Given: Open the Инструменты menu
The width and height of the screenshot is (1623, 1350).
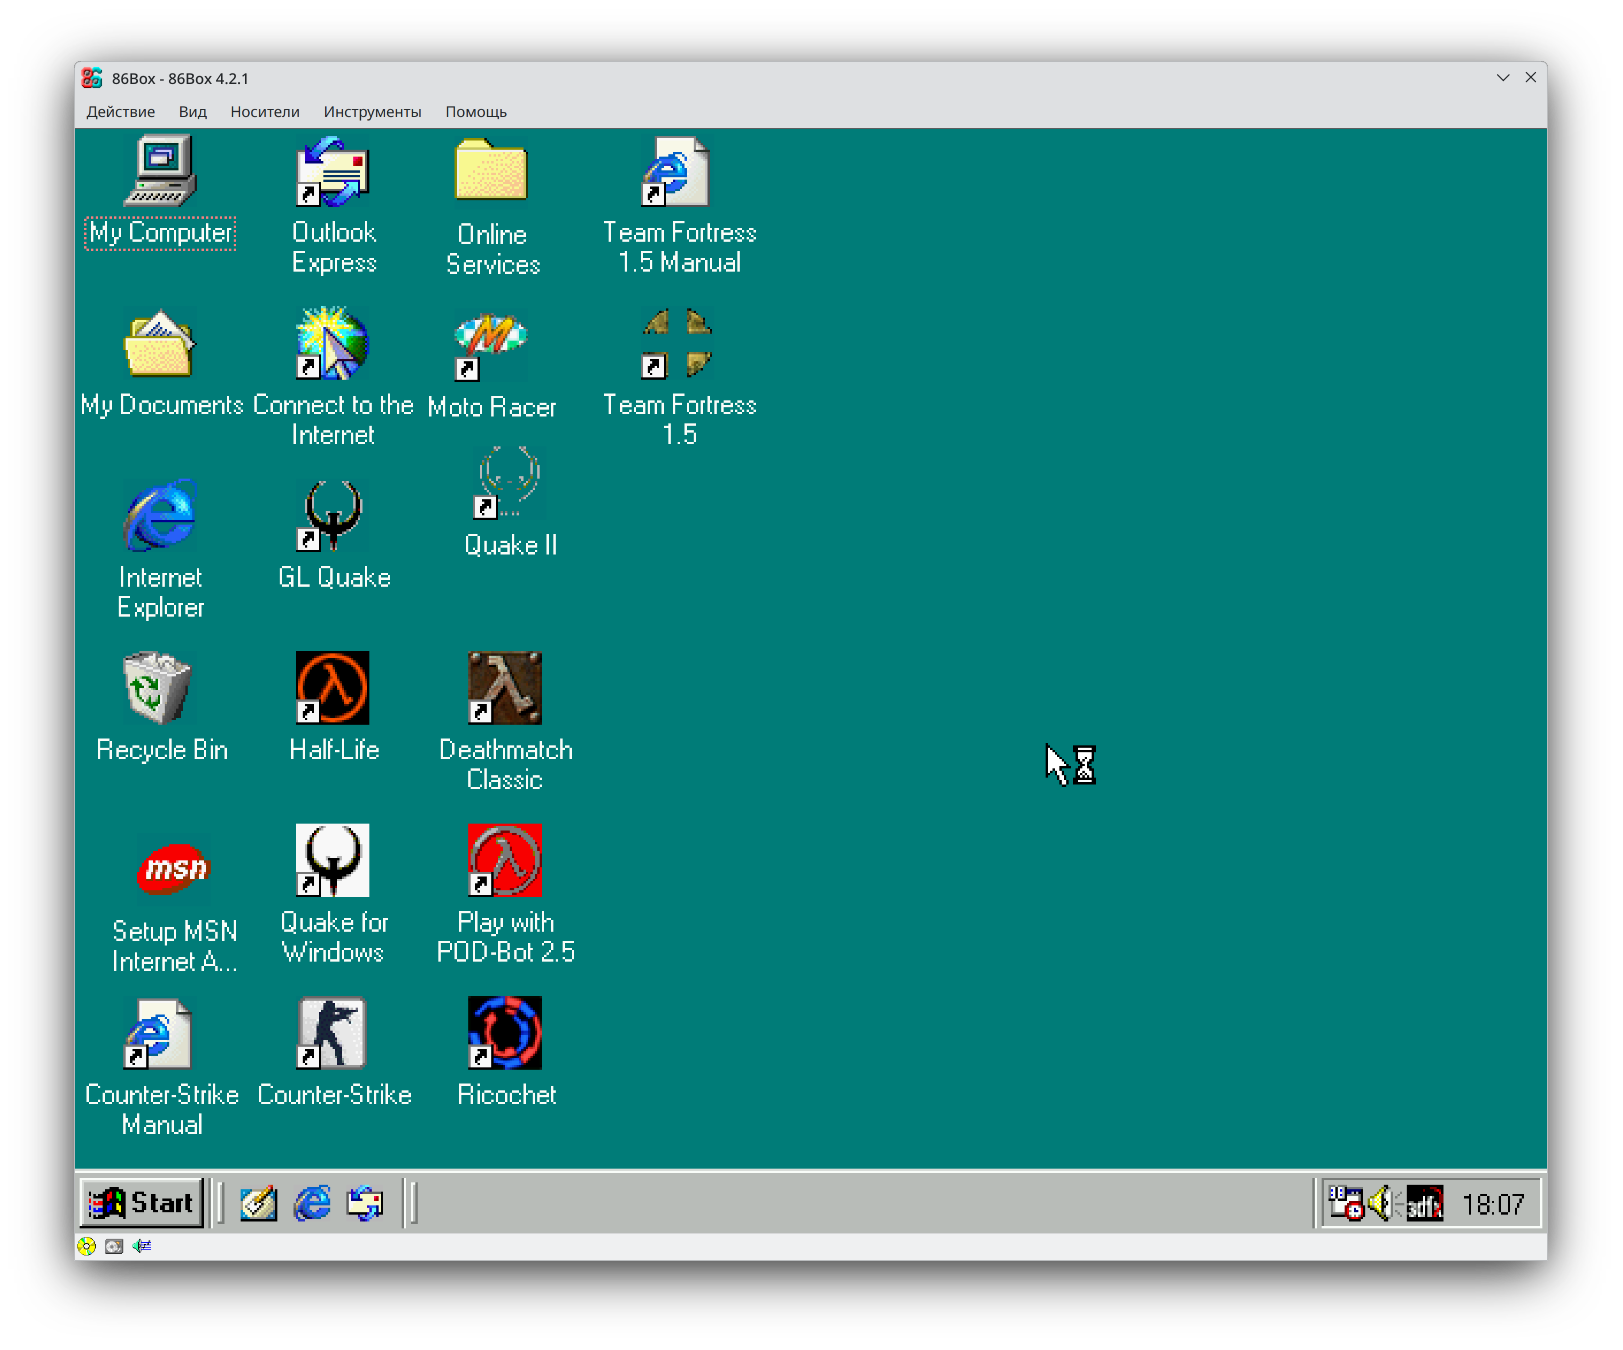Looking at the screenshot, I should [x=373, y=112].
